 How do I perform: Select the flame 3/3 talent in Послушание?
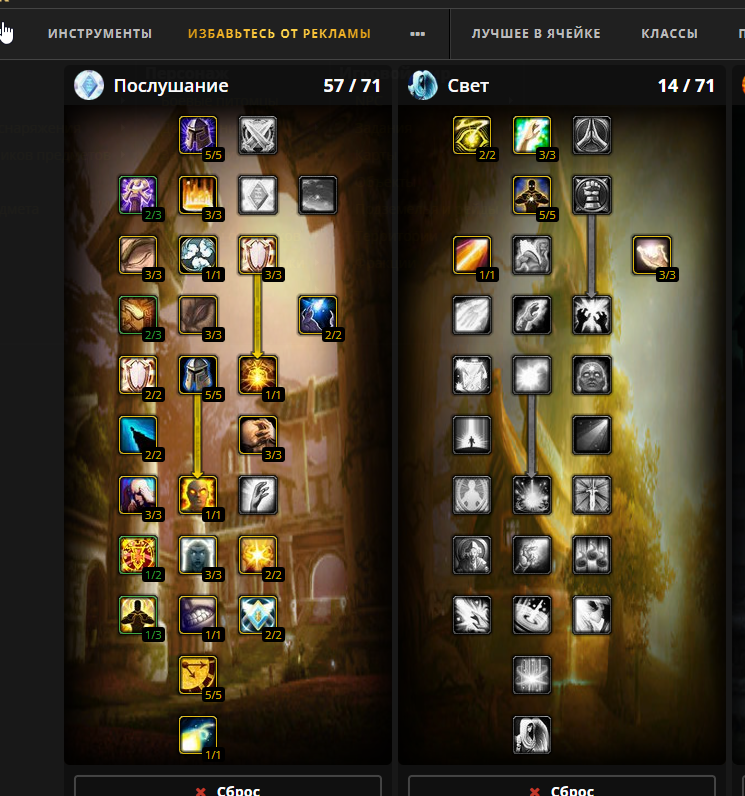(x=198, y=195)
